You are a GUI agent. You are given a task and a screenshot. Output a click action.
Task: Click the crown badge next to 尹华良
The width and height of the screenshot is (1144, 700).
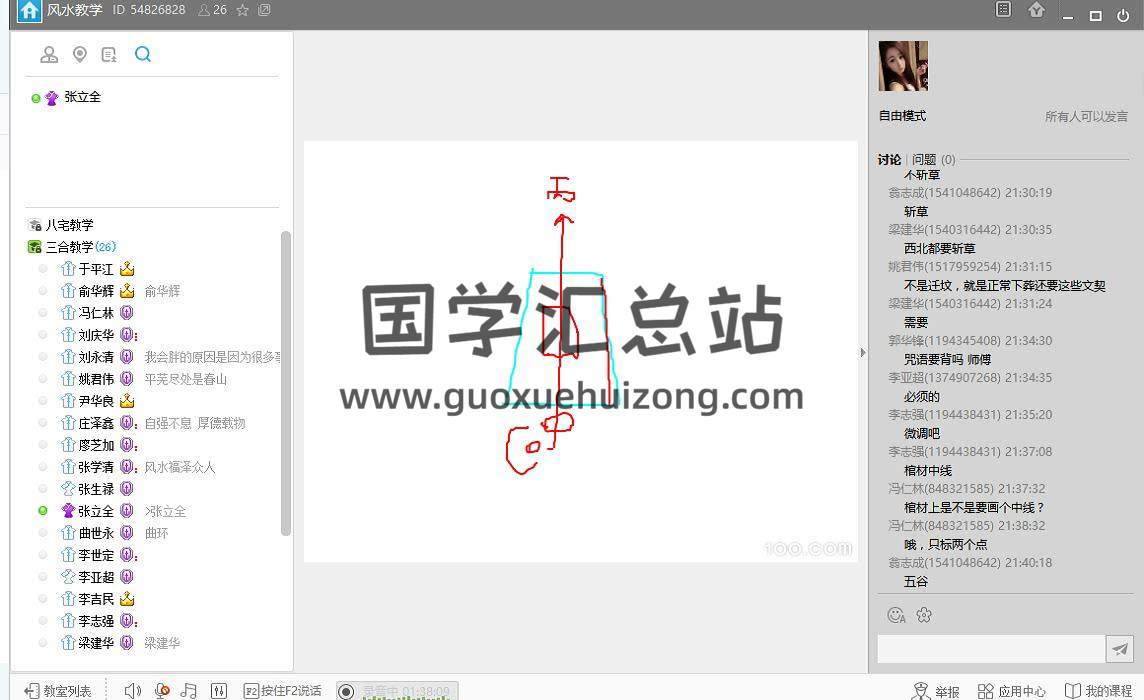(127, 400)
